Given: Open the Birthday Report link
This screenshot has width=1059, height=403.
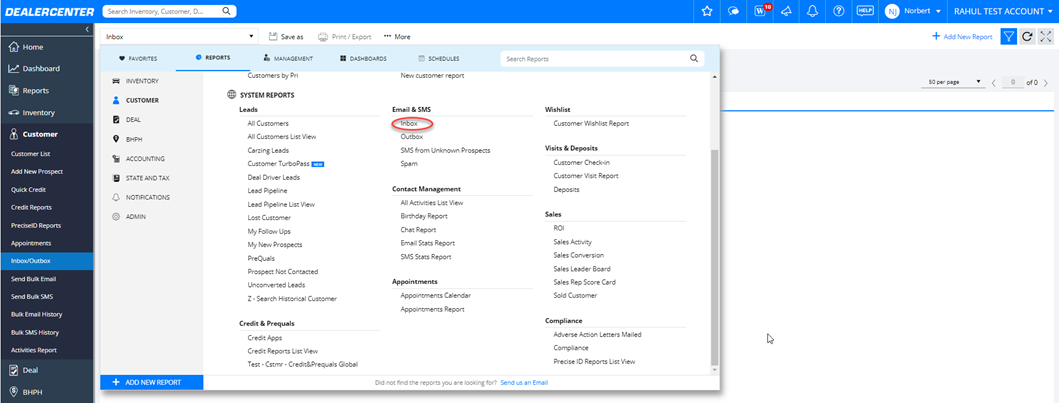Looking at the screenshot, I should (424, 216).
